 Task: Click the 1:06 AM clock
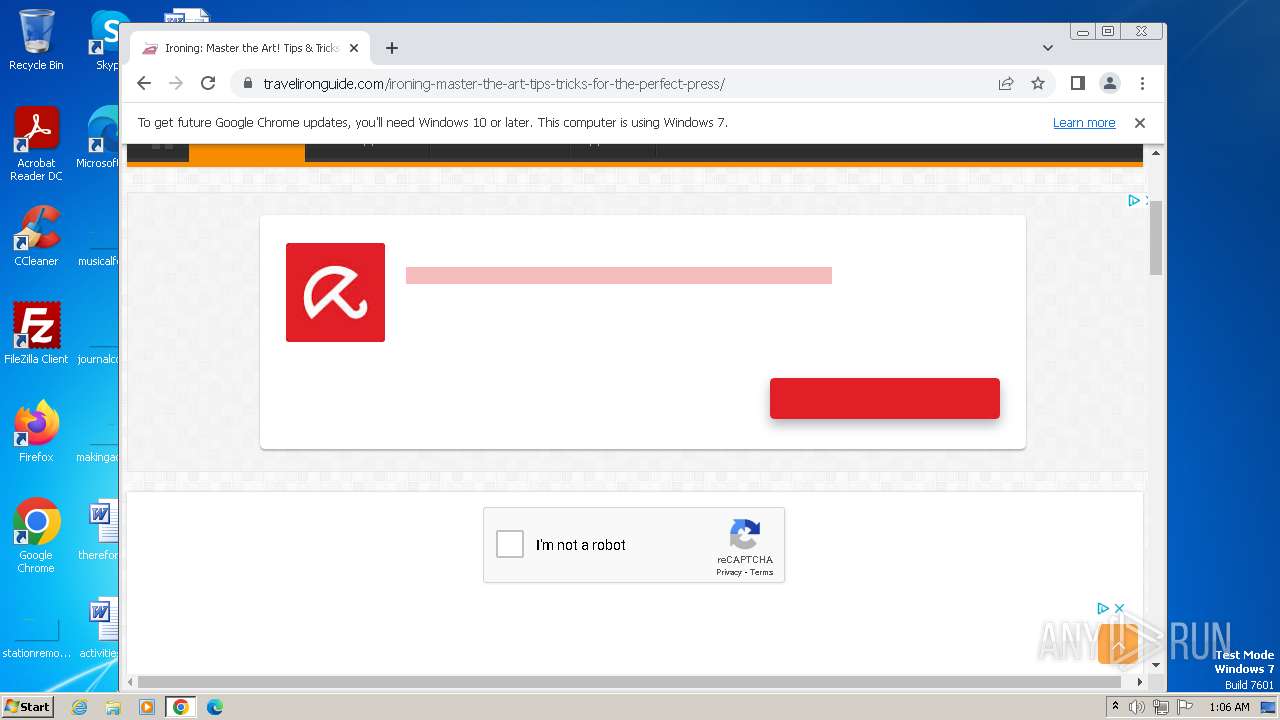[x=1229, y=707]
